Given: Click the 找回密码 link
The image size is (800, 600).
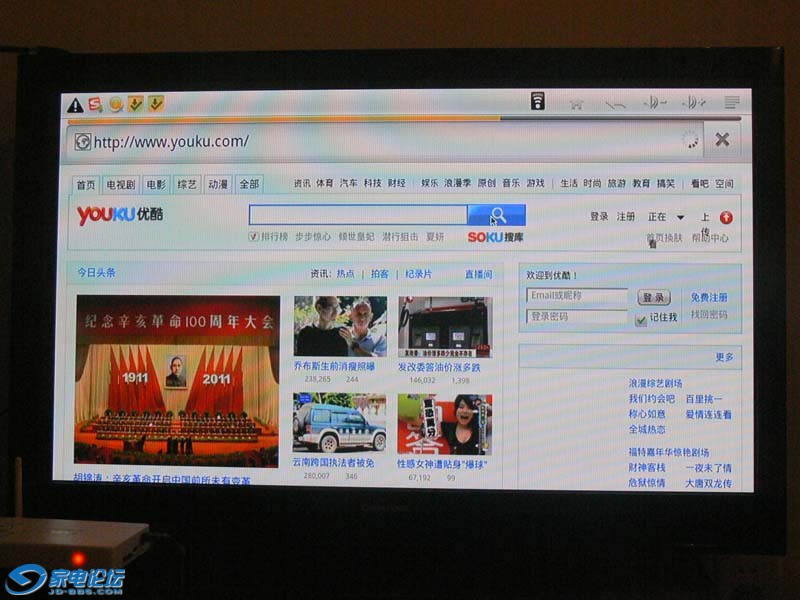Looking at the screenshot, I should (709, 315).
